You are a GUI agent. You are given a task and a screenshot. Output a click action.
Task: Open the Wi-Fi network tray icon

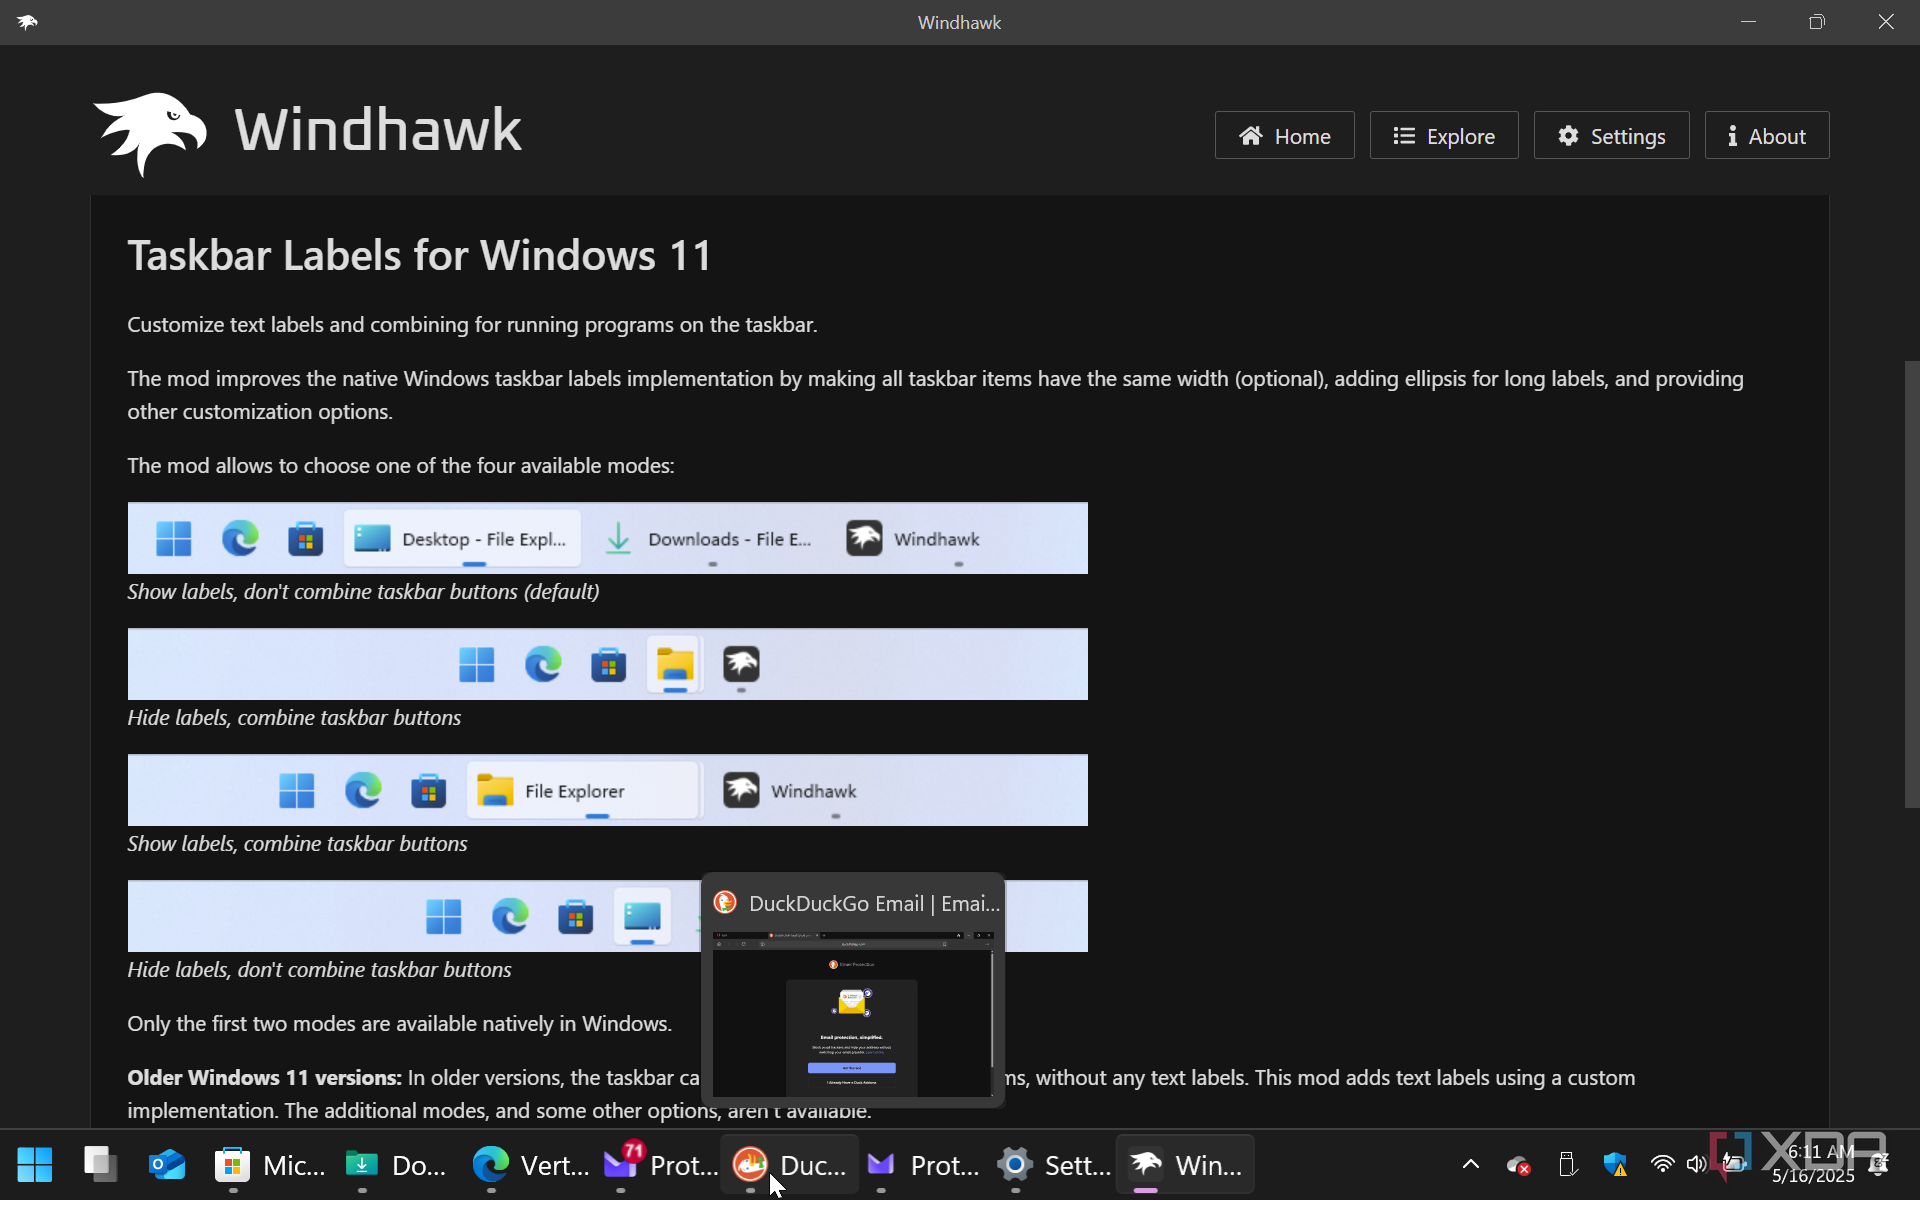point(1662,1164)
